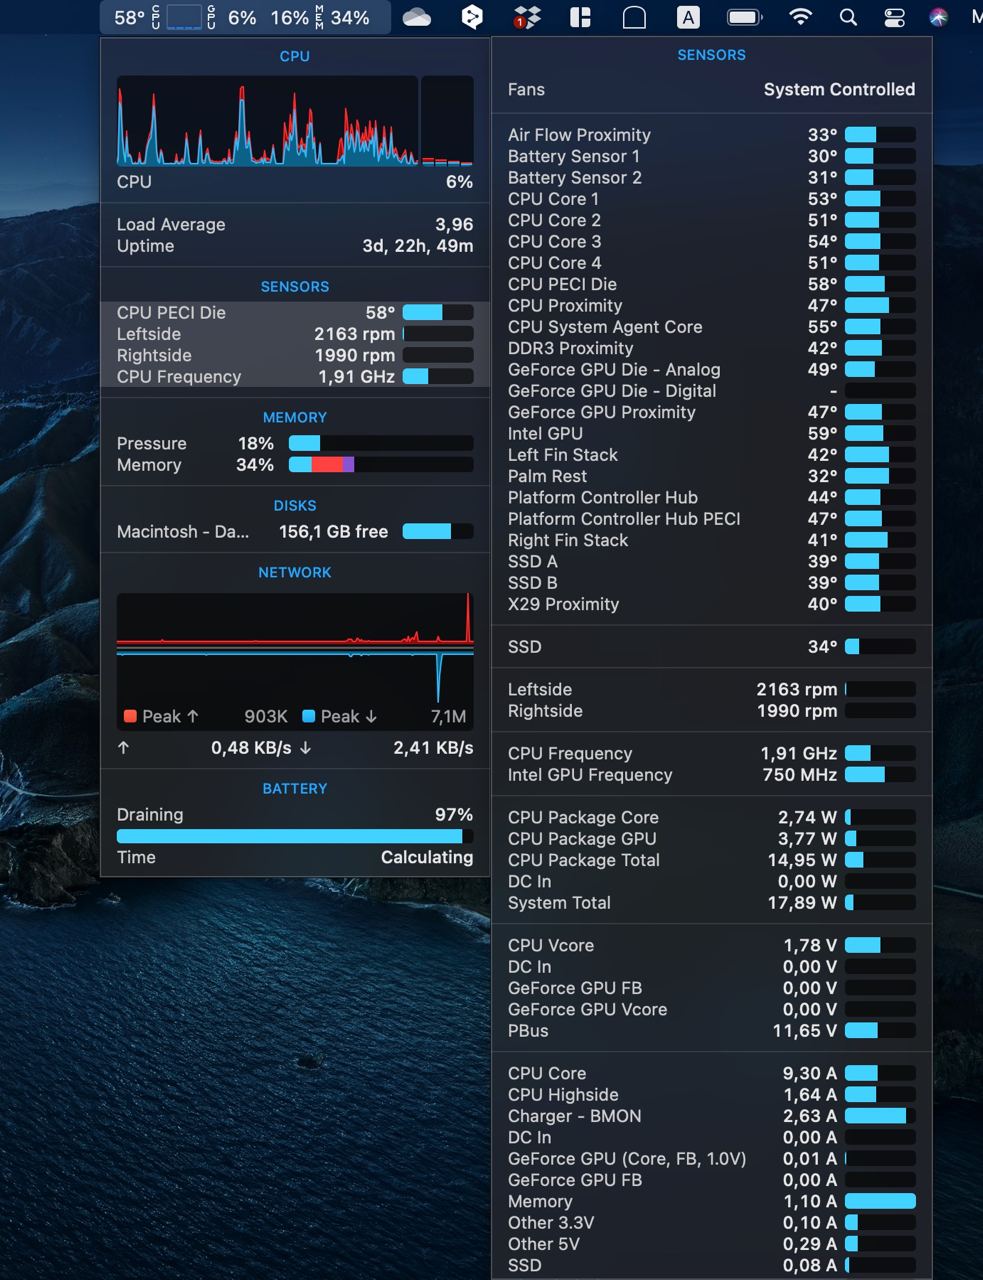Screen dimensions: 983x1280
Task: Select the X29 Proximity sensor row
Action: (x=711, y=604)
